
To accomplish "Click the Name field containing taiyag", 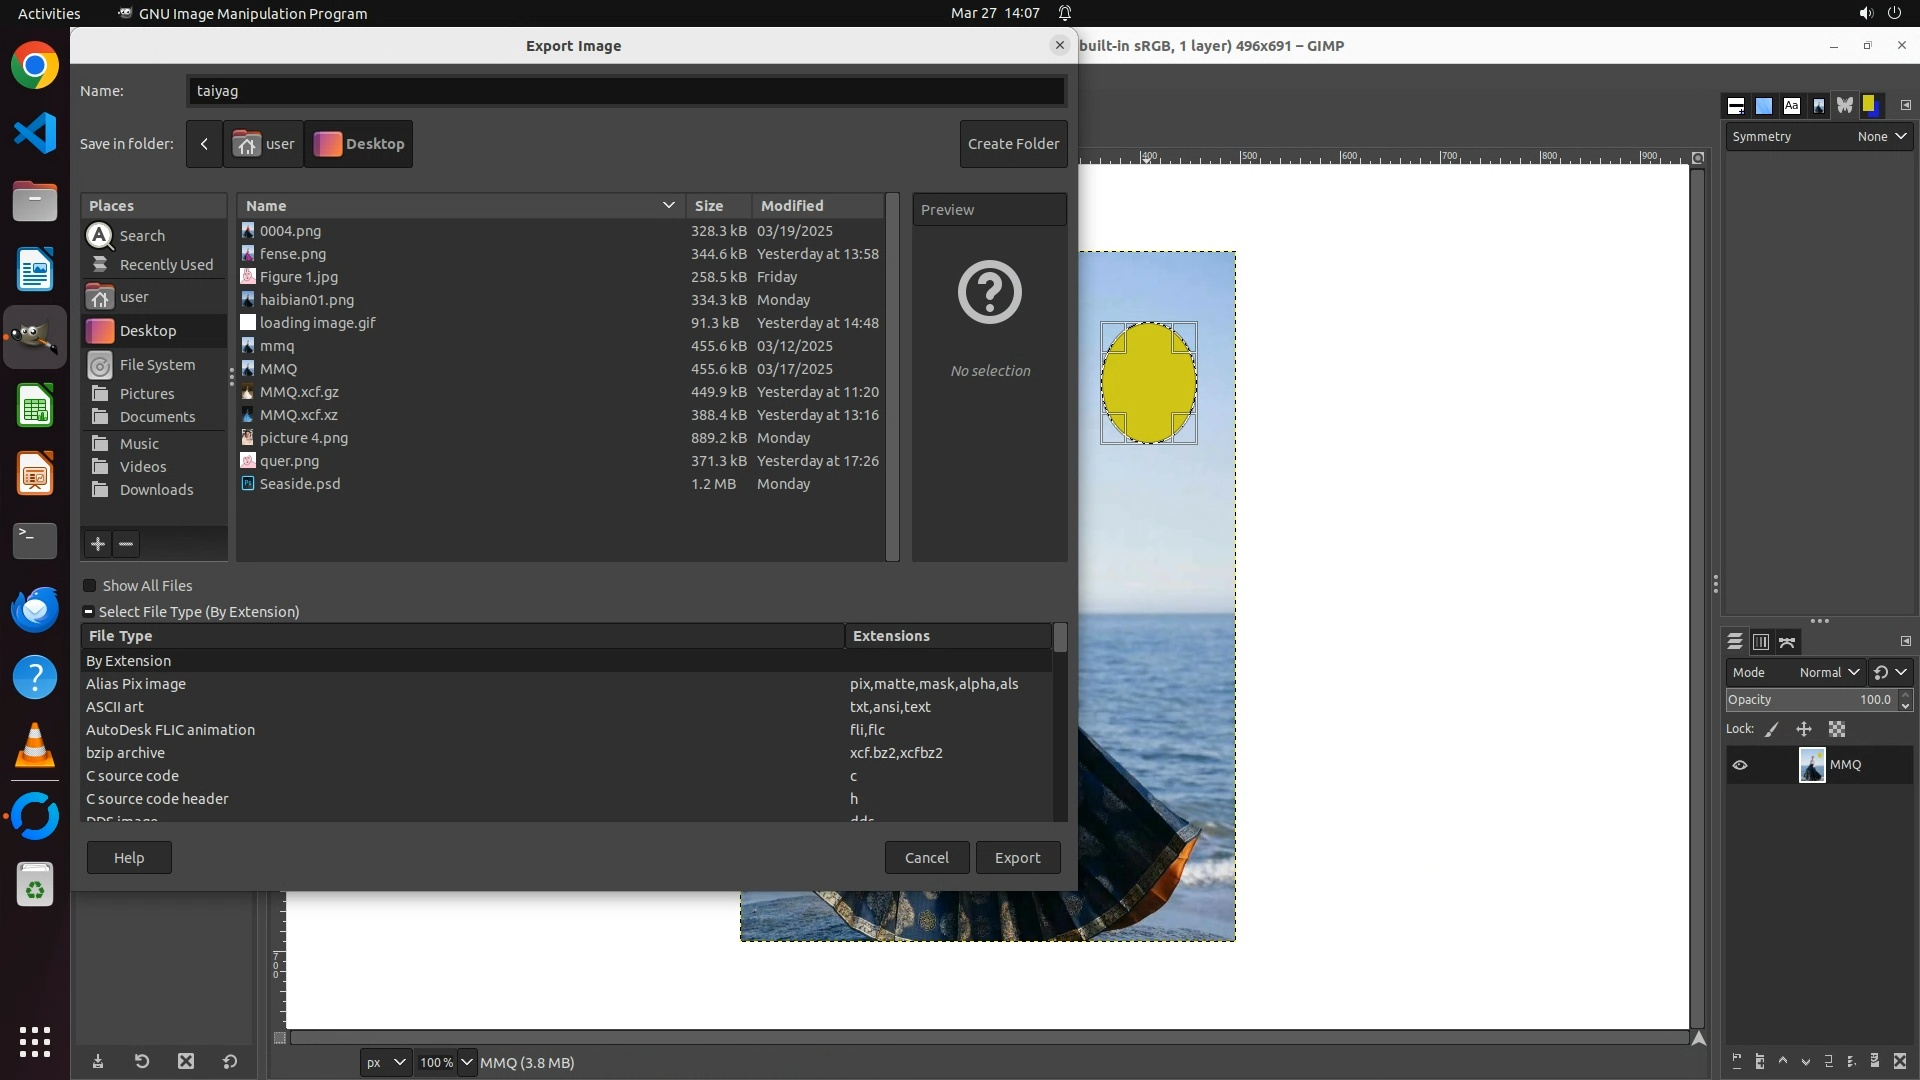I will [626, 91].
